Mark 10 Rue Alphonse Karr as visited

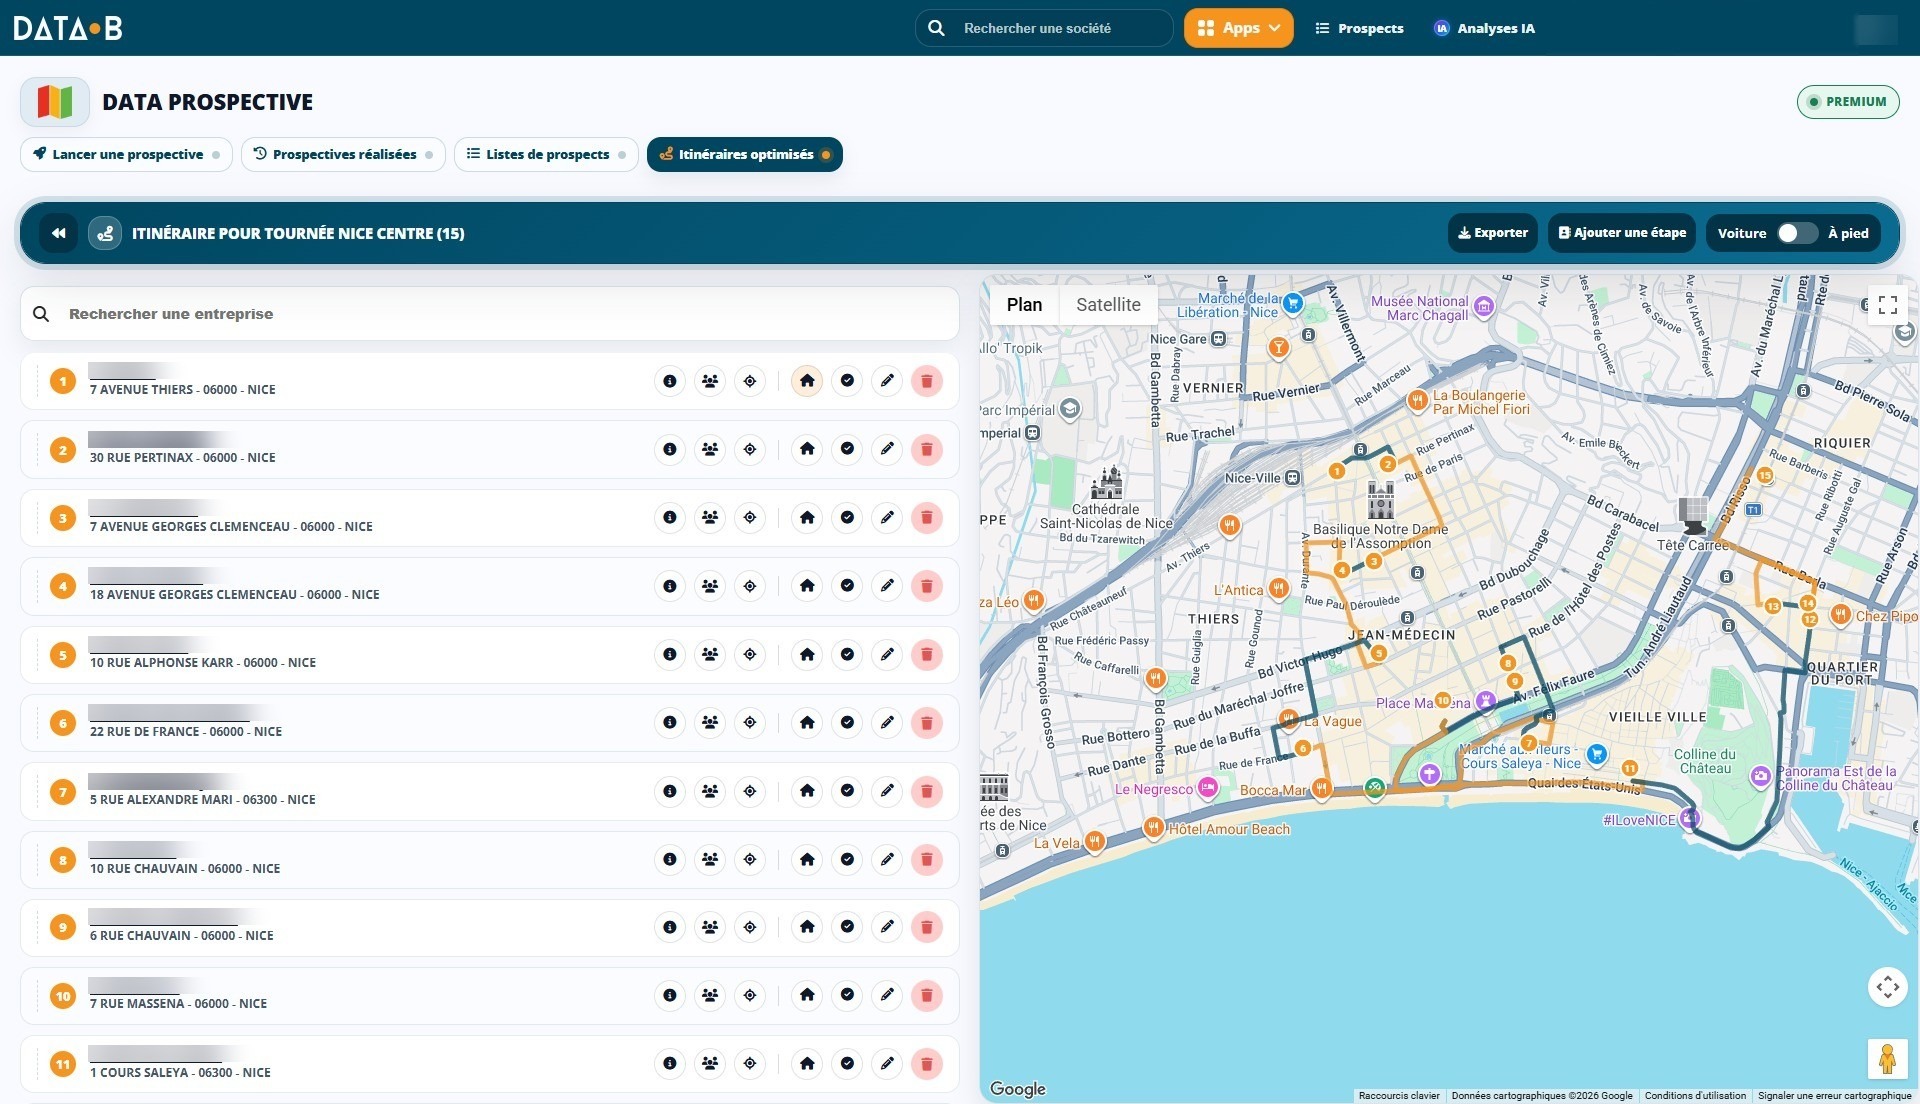pyautogui.click(x=847, y=654)
